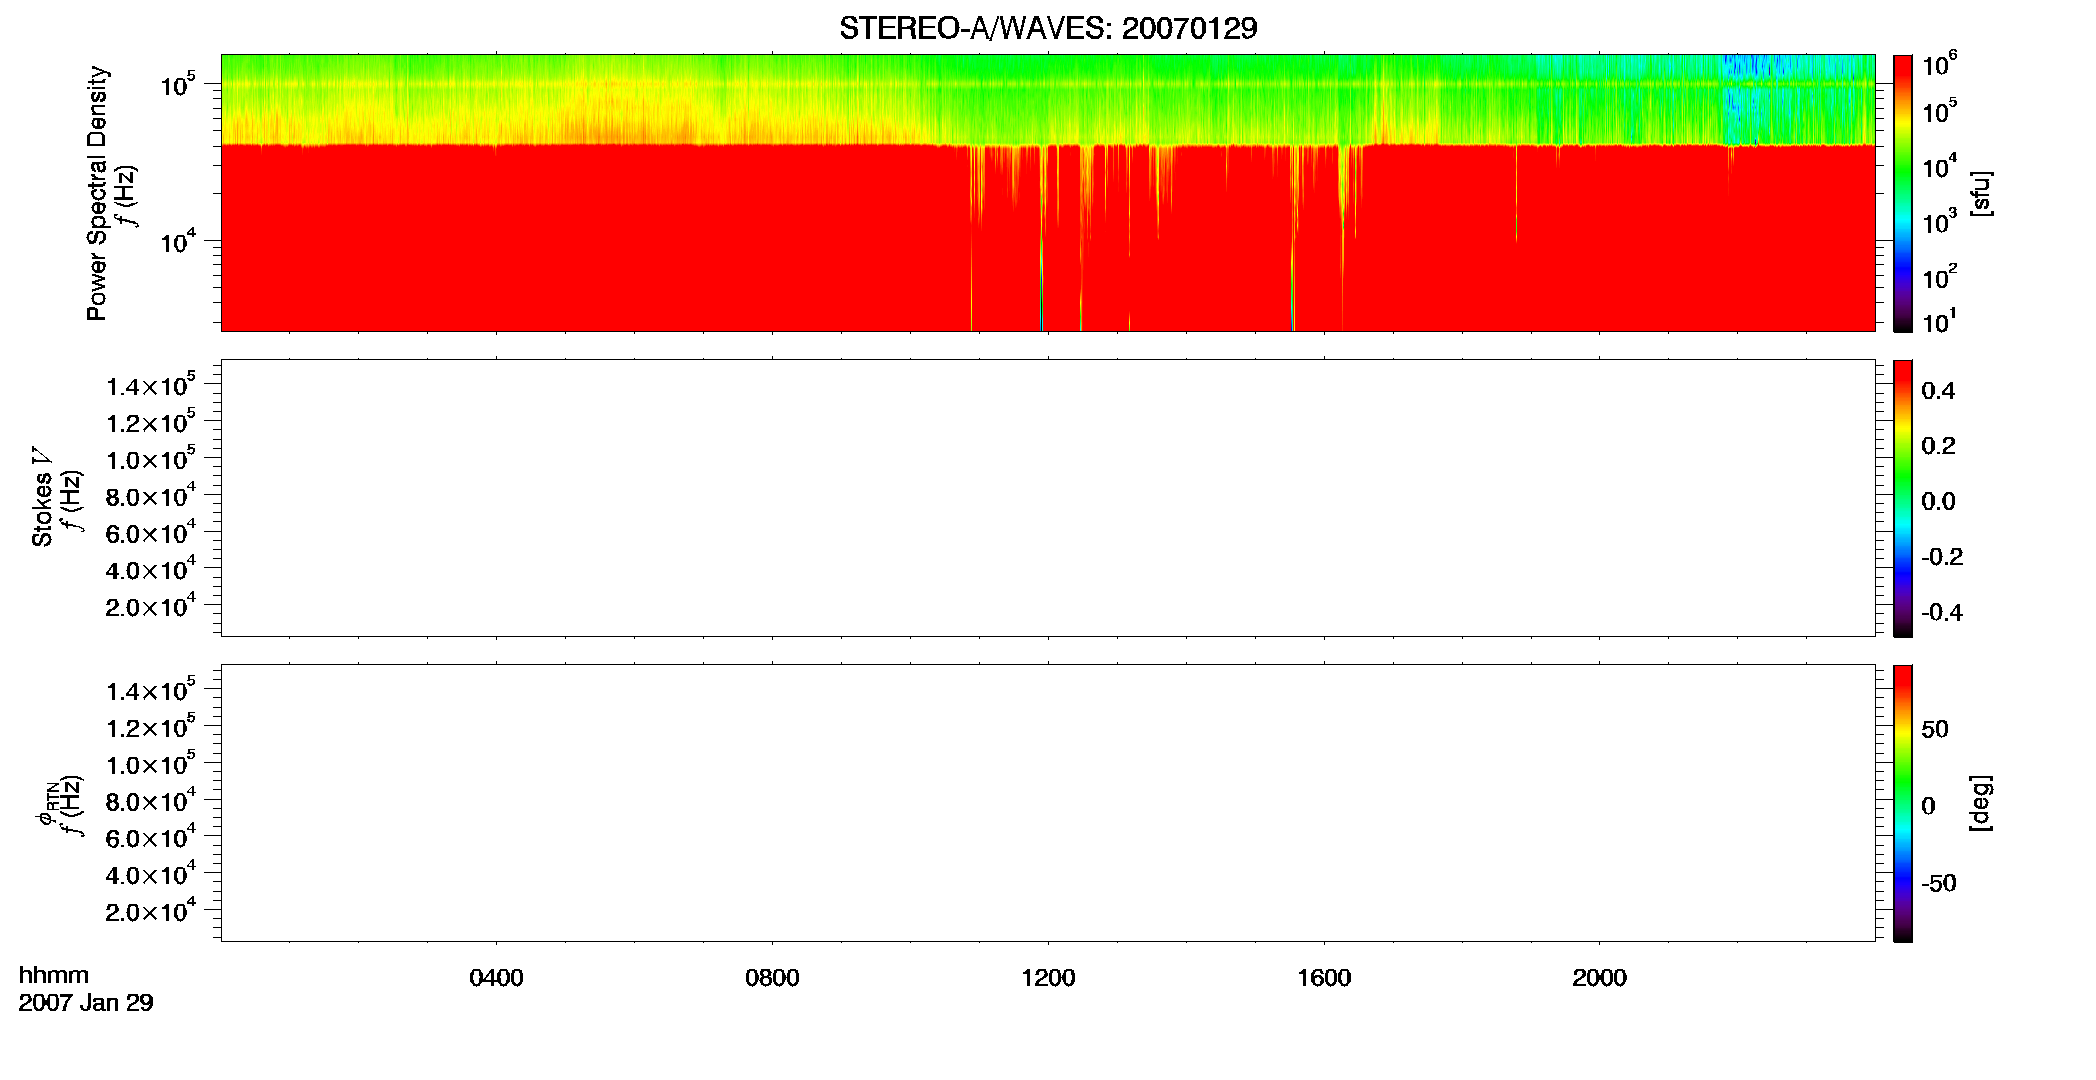Click the degrees color bar for φ RTN

1903,803
